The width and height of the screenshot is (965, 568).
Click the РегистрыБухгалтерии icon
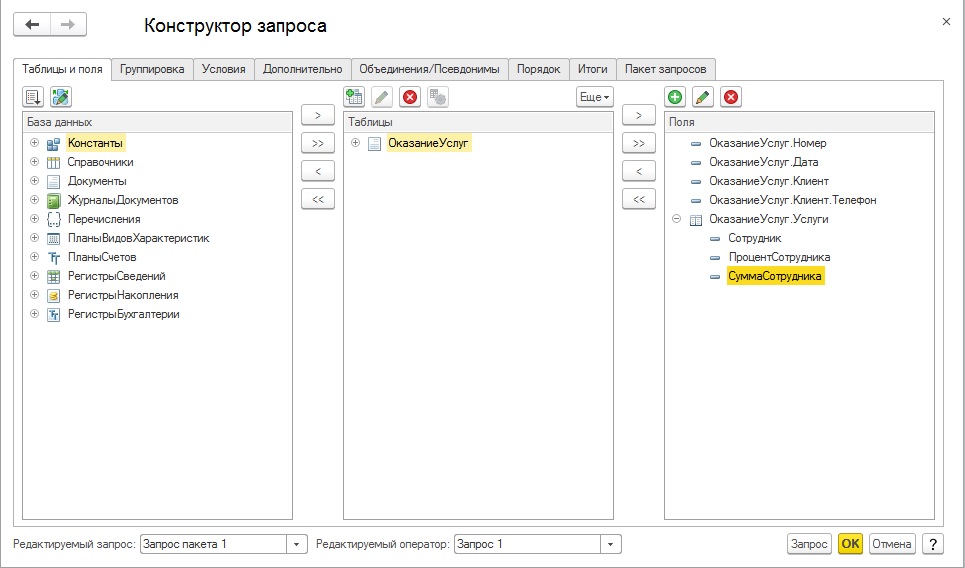(x=54, y=314)
